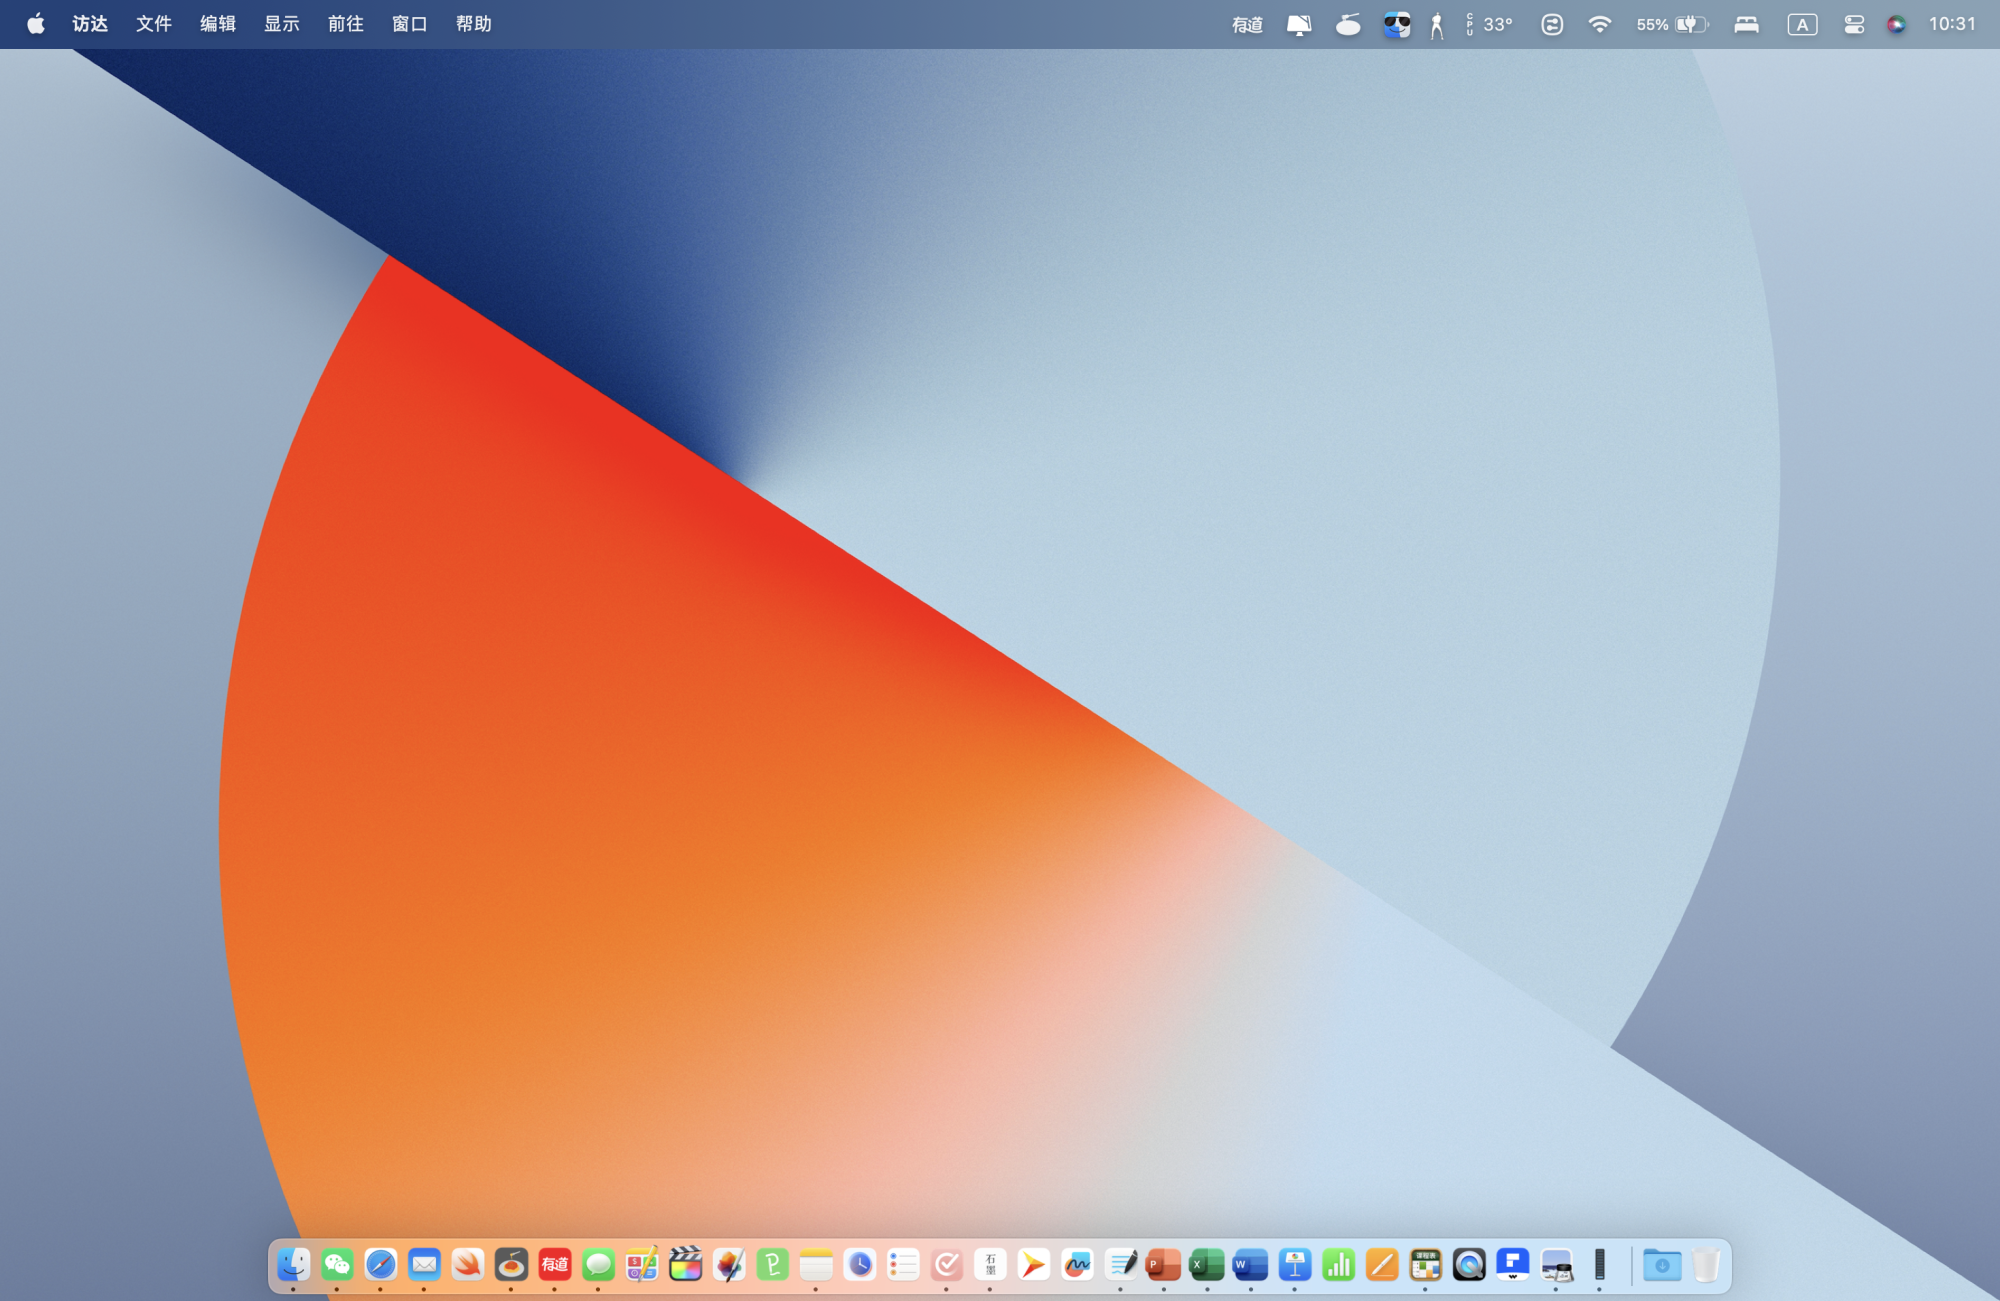
Task: Click the bed Do Not Disturb icon
Action: [1747, 25]
